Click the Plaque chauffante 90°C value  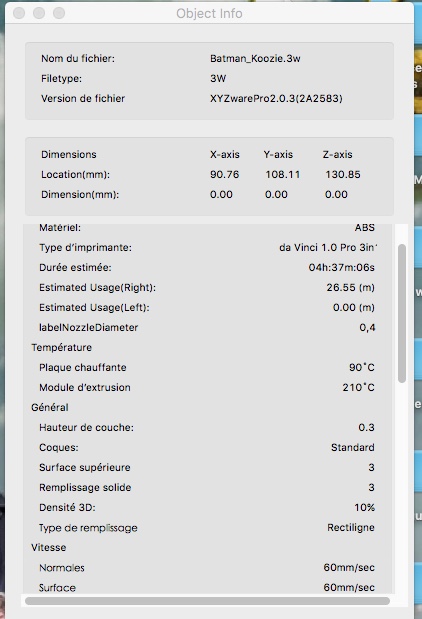362,367
